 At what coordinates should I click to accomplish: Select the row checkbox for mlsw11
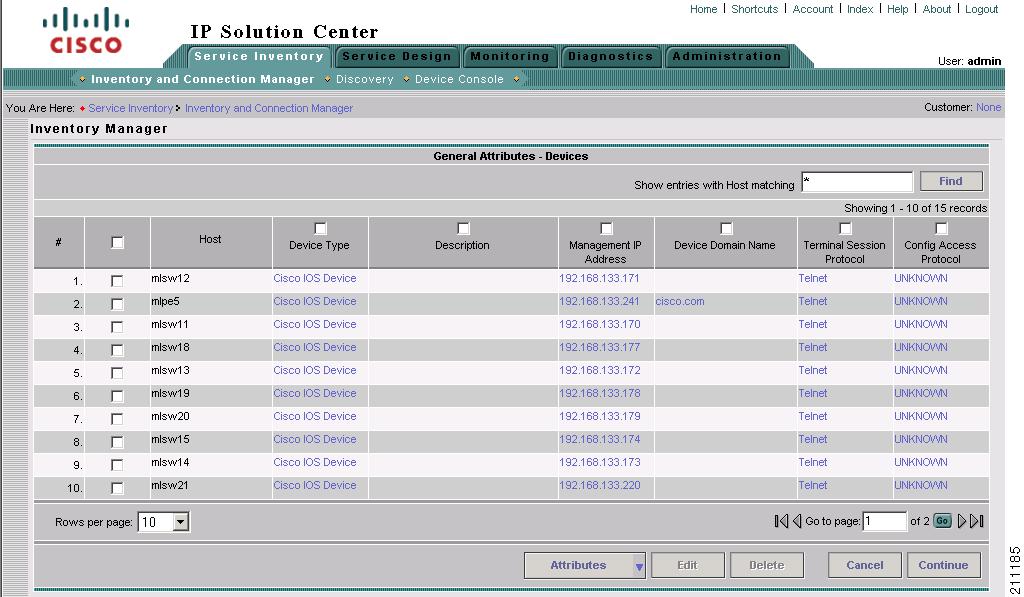point(117,327)
